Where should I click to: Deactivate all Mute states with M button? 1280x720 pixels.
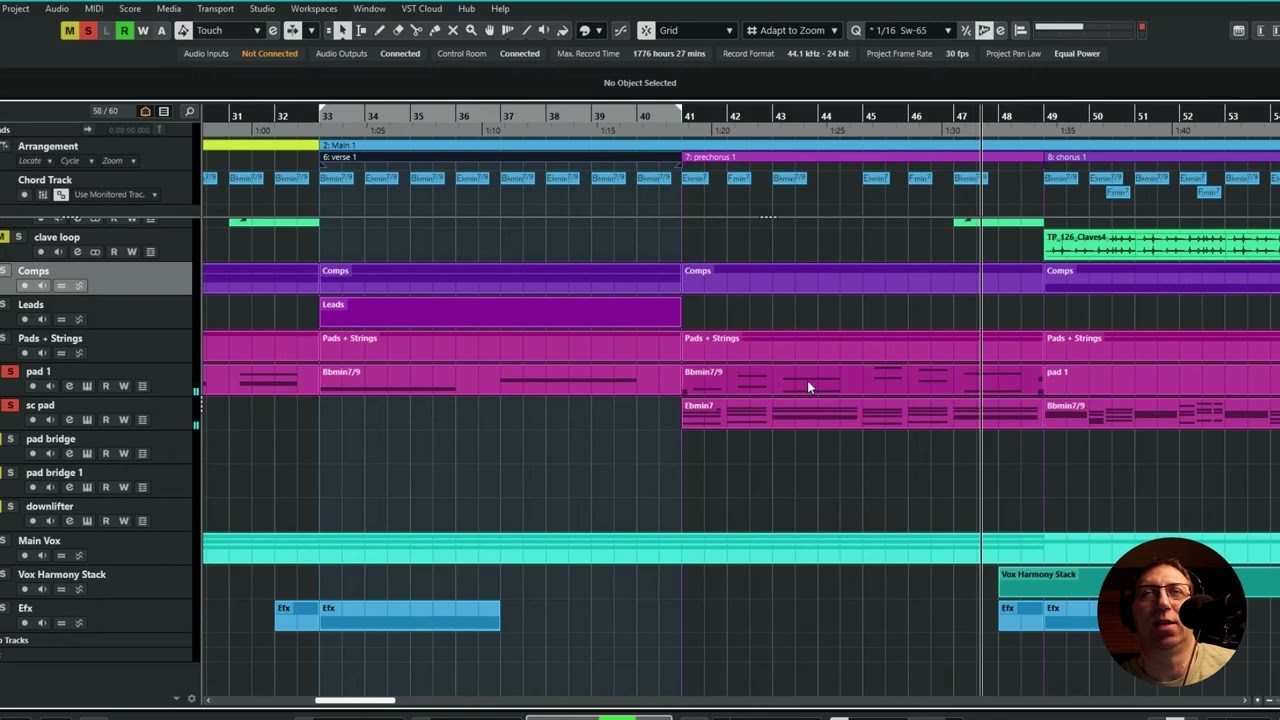tap(69, 30)
